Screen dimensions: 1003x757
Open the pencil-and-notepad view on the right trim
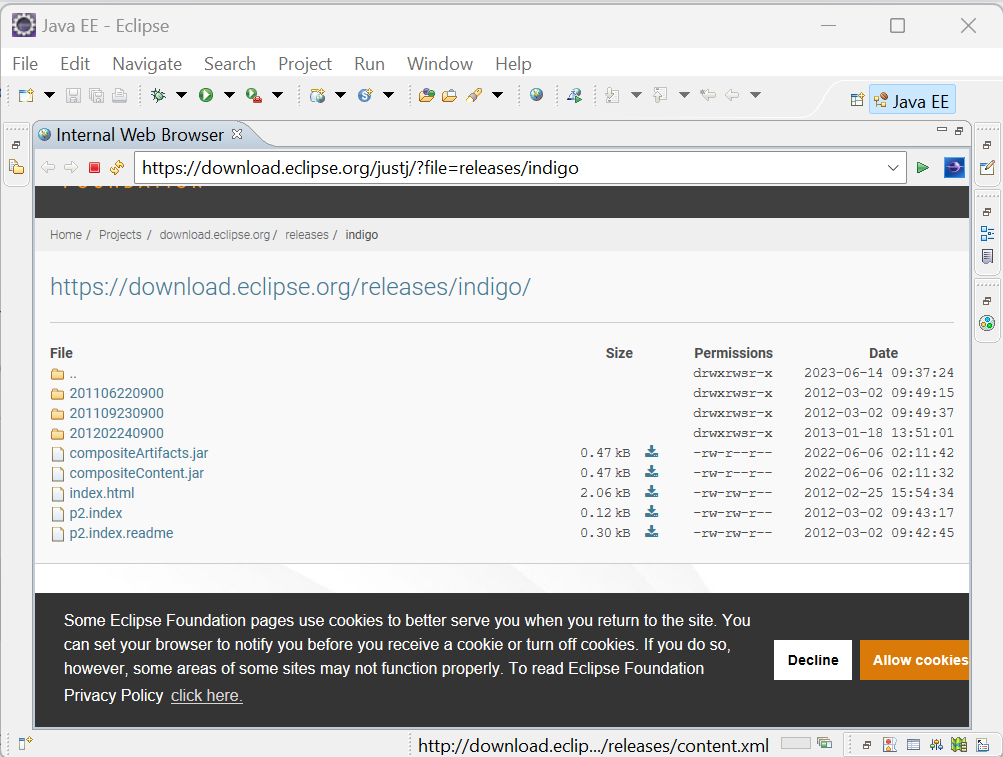tap(987, 168)
